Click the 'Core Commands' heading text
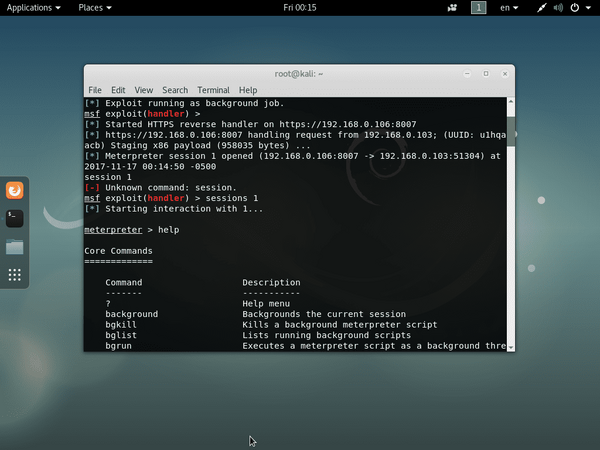Viewport: 600px width, 450px height. (118, 251)
